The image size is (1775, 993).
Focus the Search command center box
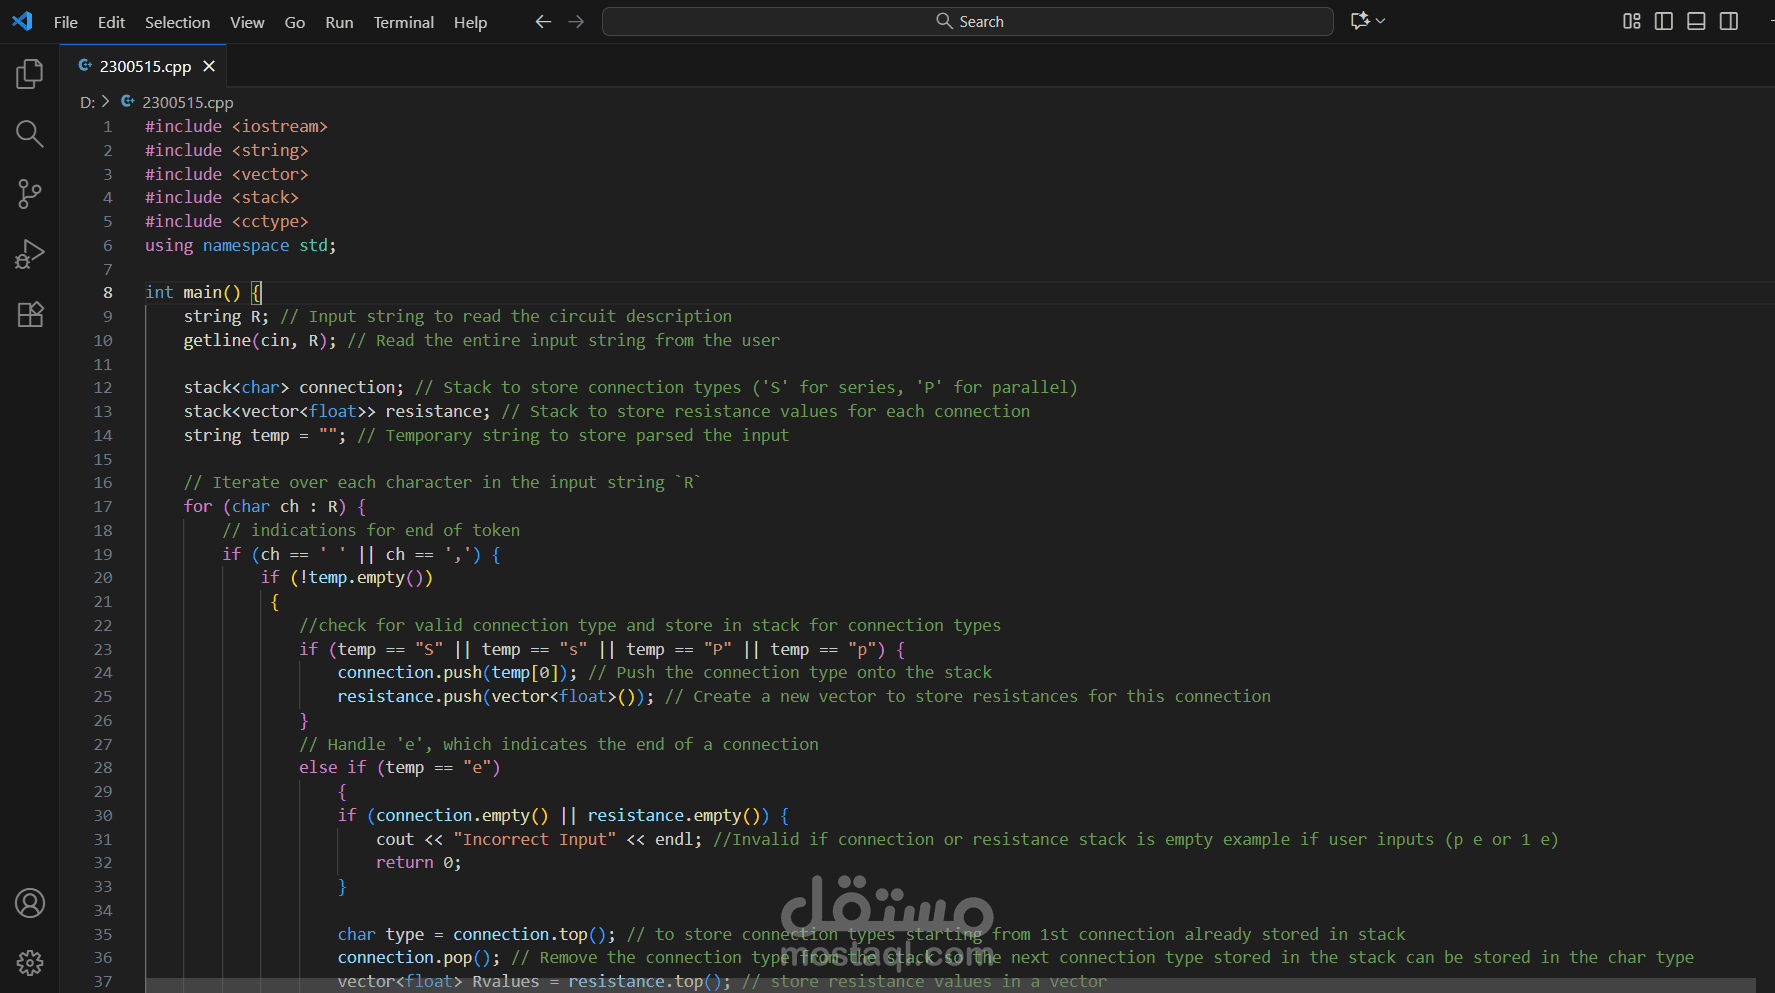click(x=967, y=21)
